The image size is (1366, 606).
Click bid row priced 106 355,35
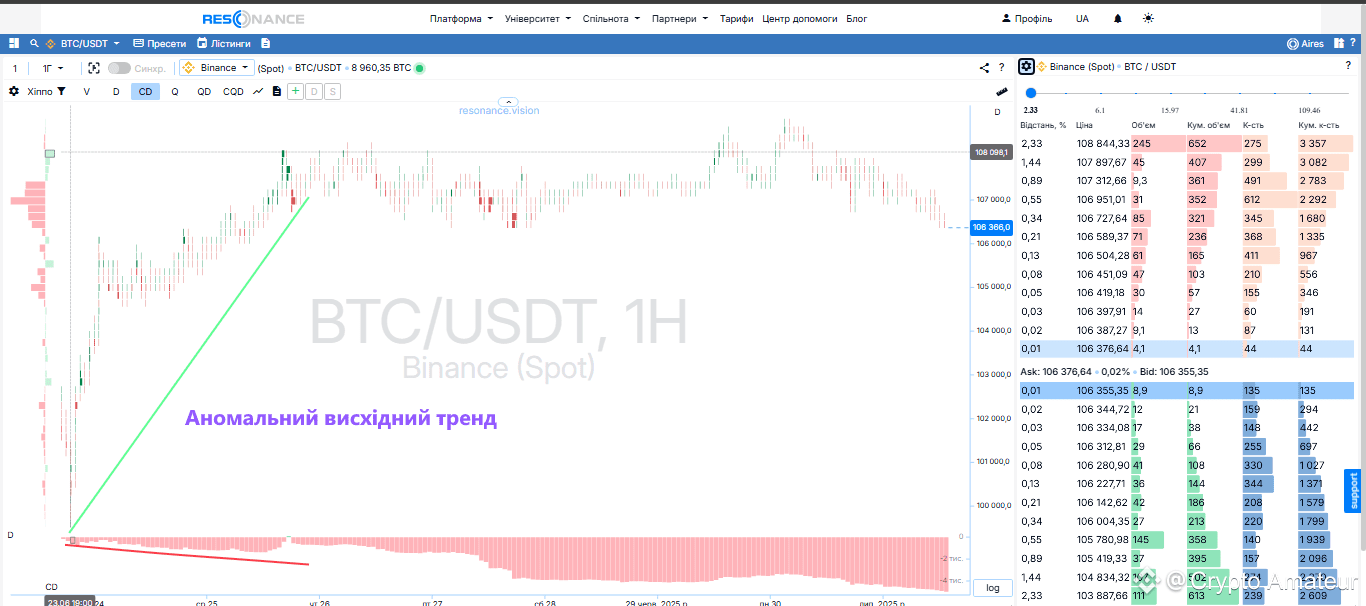click(x=1186, y=390)
